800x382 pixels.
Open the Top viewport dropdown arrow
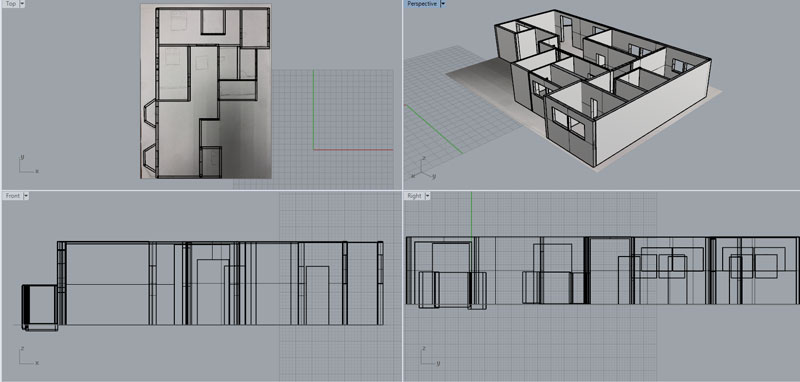[x=22, y=4]
